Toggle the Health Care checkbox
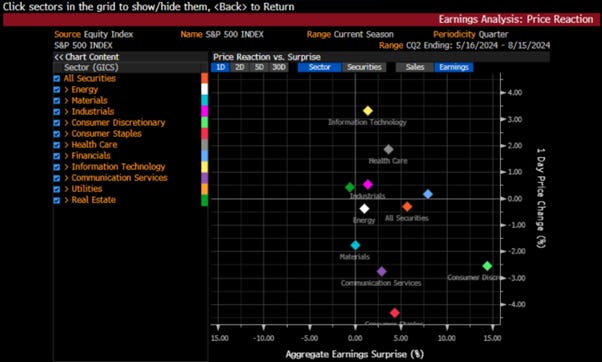The height and width of the screenshot is (362, 602). (x=57, y=145)
